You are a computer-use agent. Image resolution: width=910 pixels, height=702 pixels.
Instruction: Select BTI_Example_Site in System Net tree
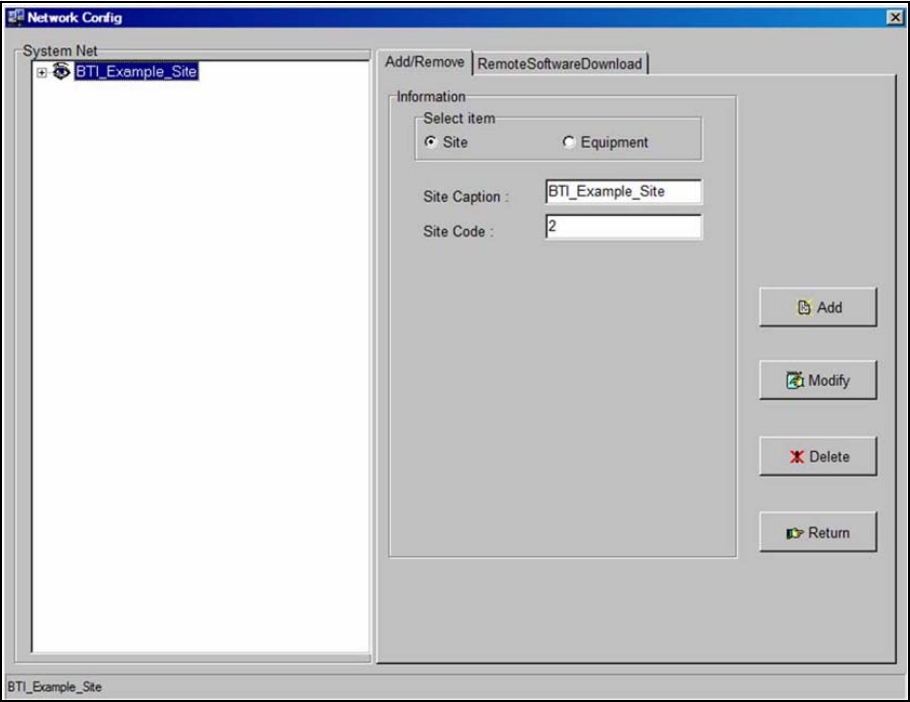(x=136, y=71)
